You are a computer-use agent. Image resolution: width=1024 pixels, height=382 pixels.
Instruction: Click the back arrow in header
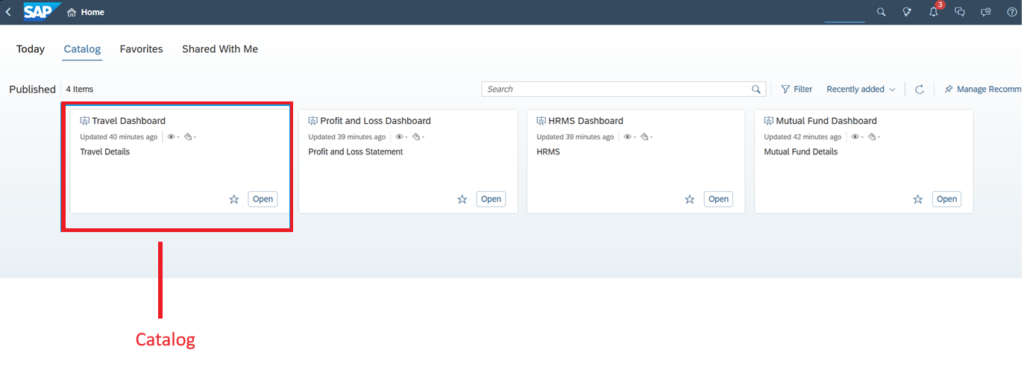8,12
